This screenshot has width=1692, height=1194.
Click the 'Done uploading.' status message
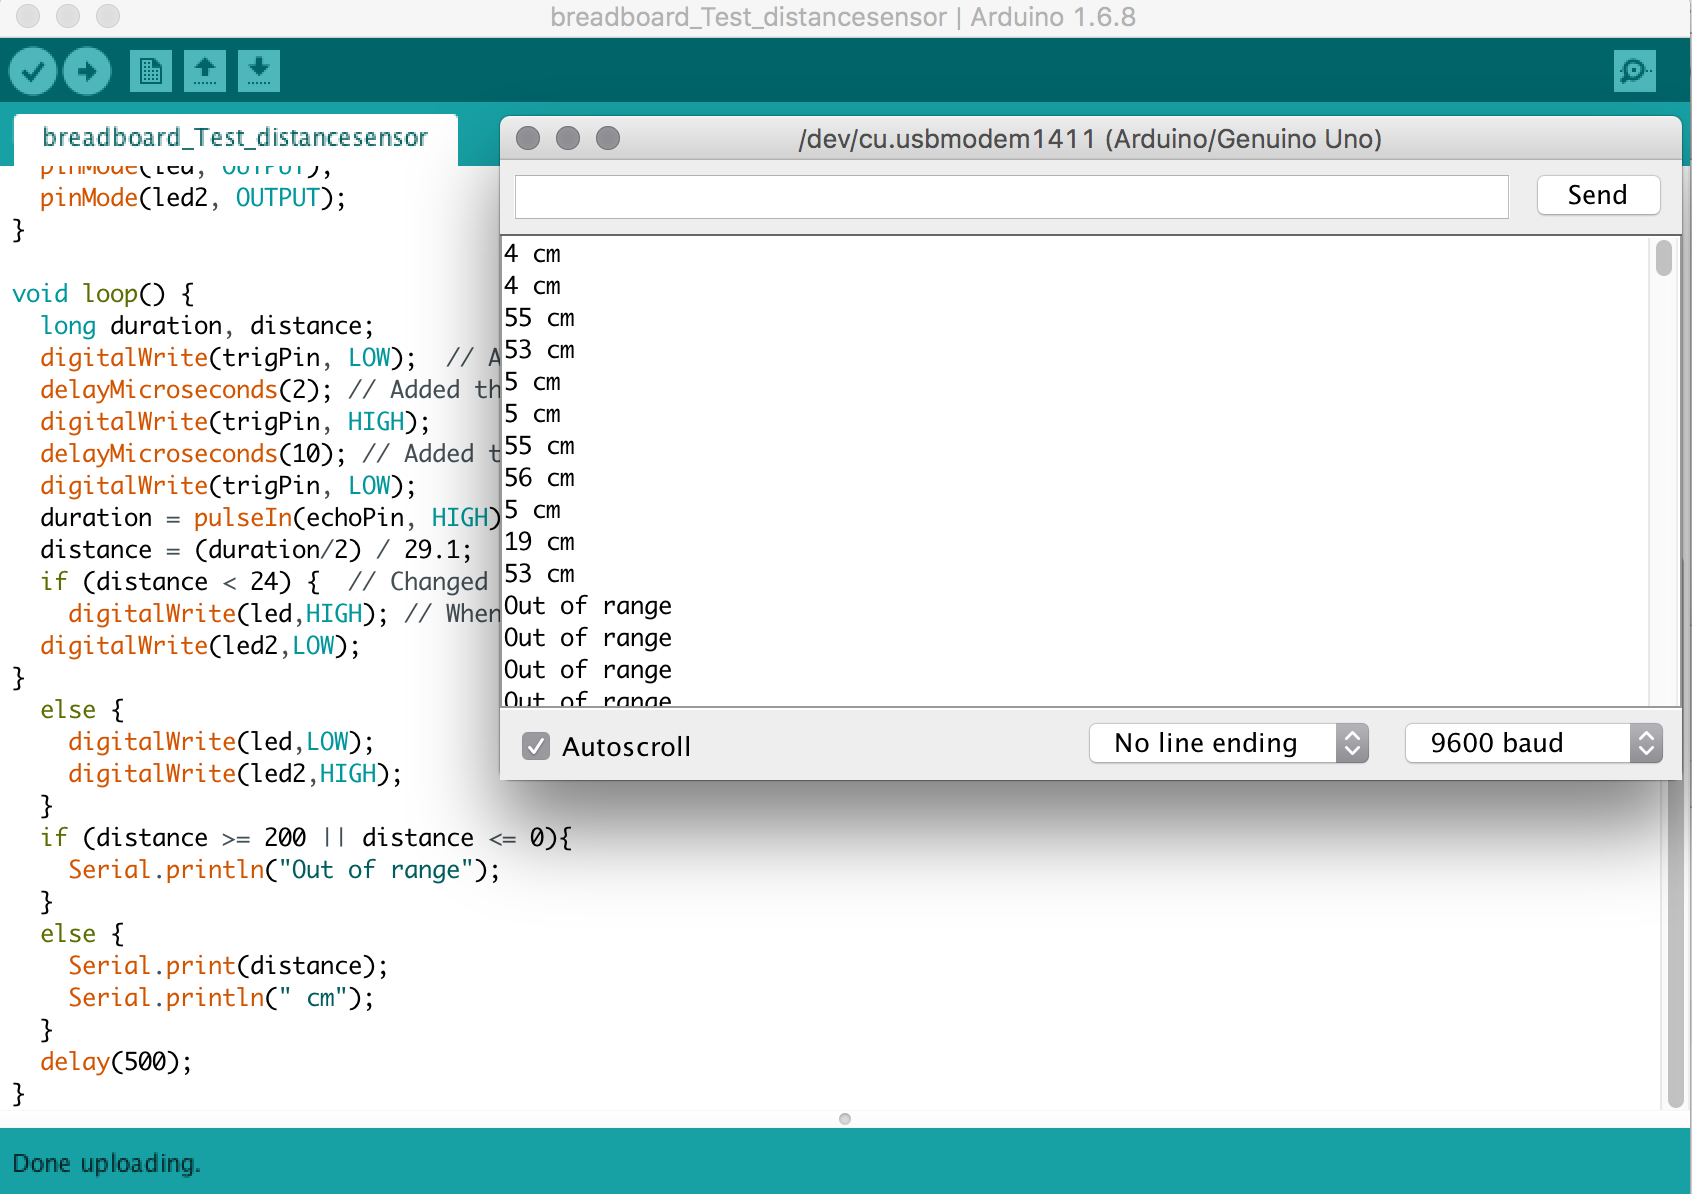point(106,1163)
